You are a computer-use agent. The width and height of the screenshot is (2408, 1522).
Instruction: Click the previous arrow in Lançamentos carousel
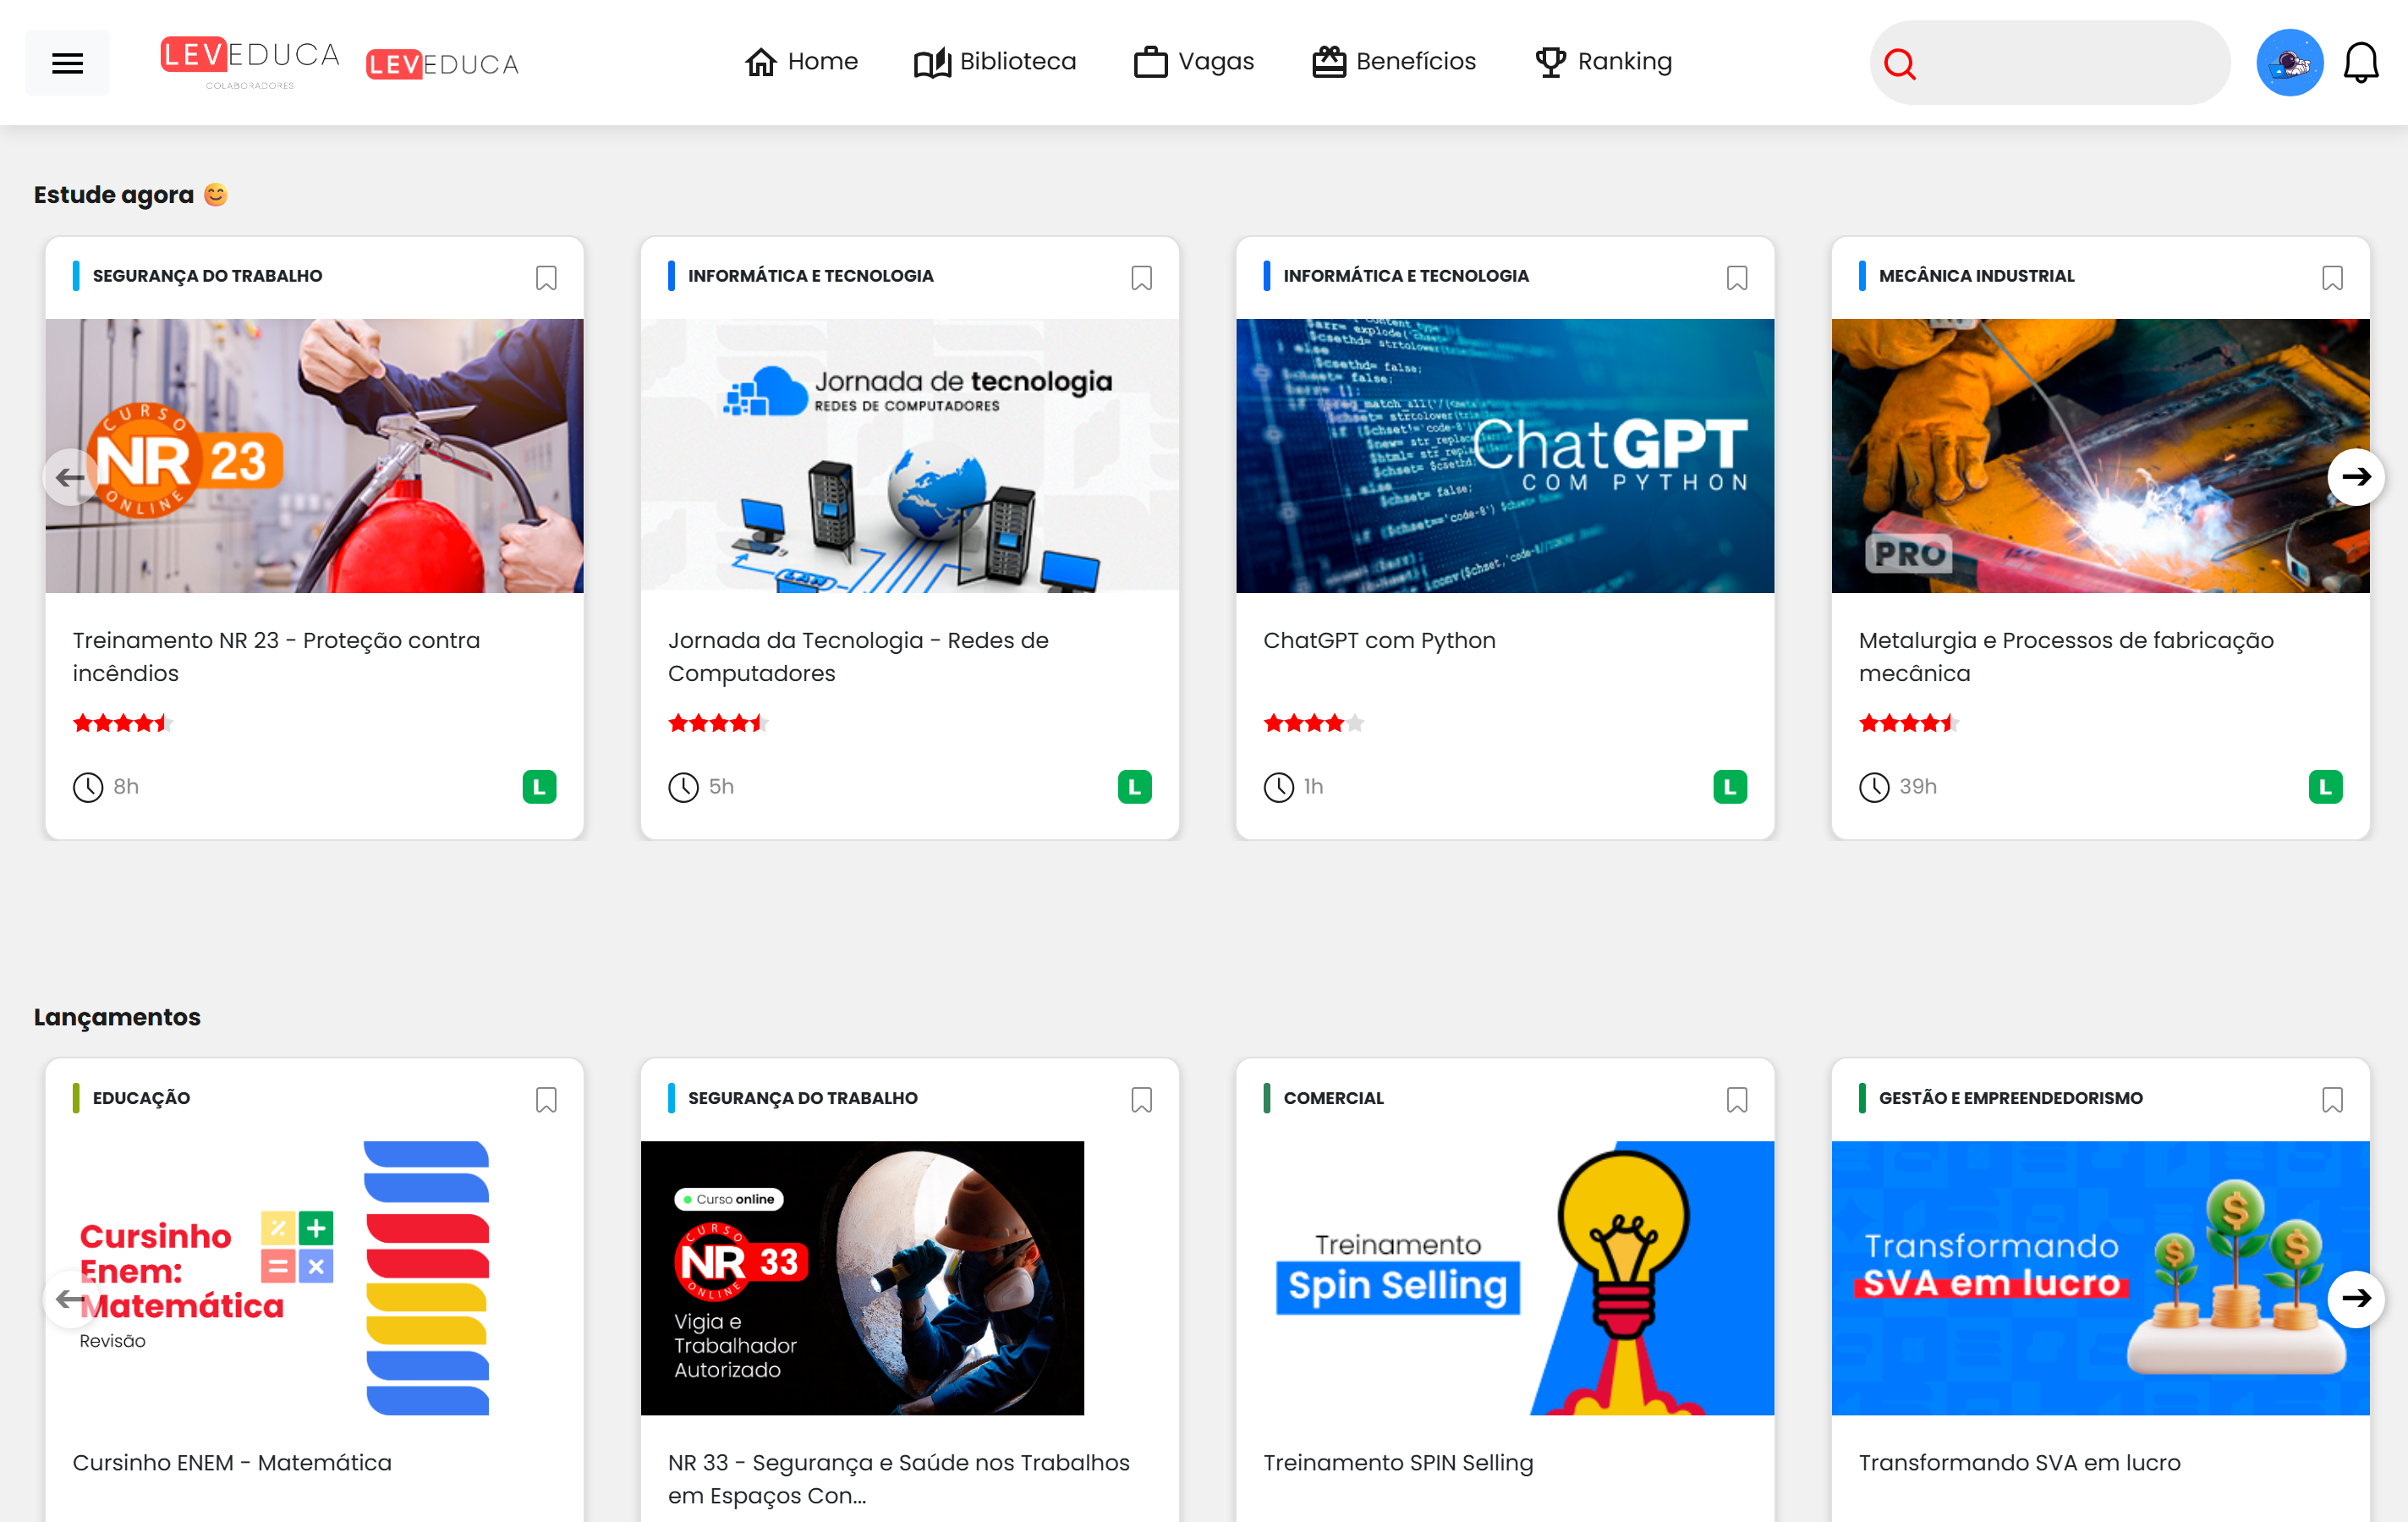70,1299
